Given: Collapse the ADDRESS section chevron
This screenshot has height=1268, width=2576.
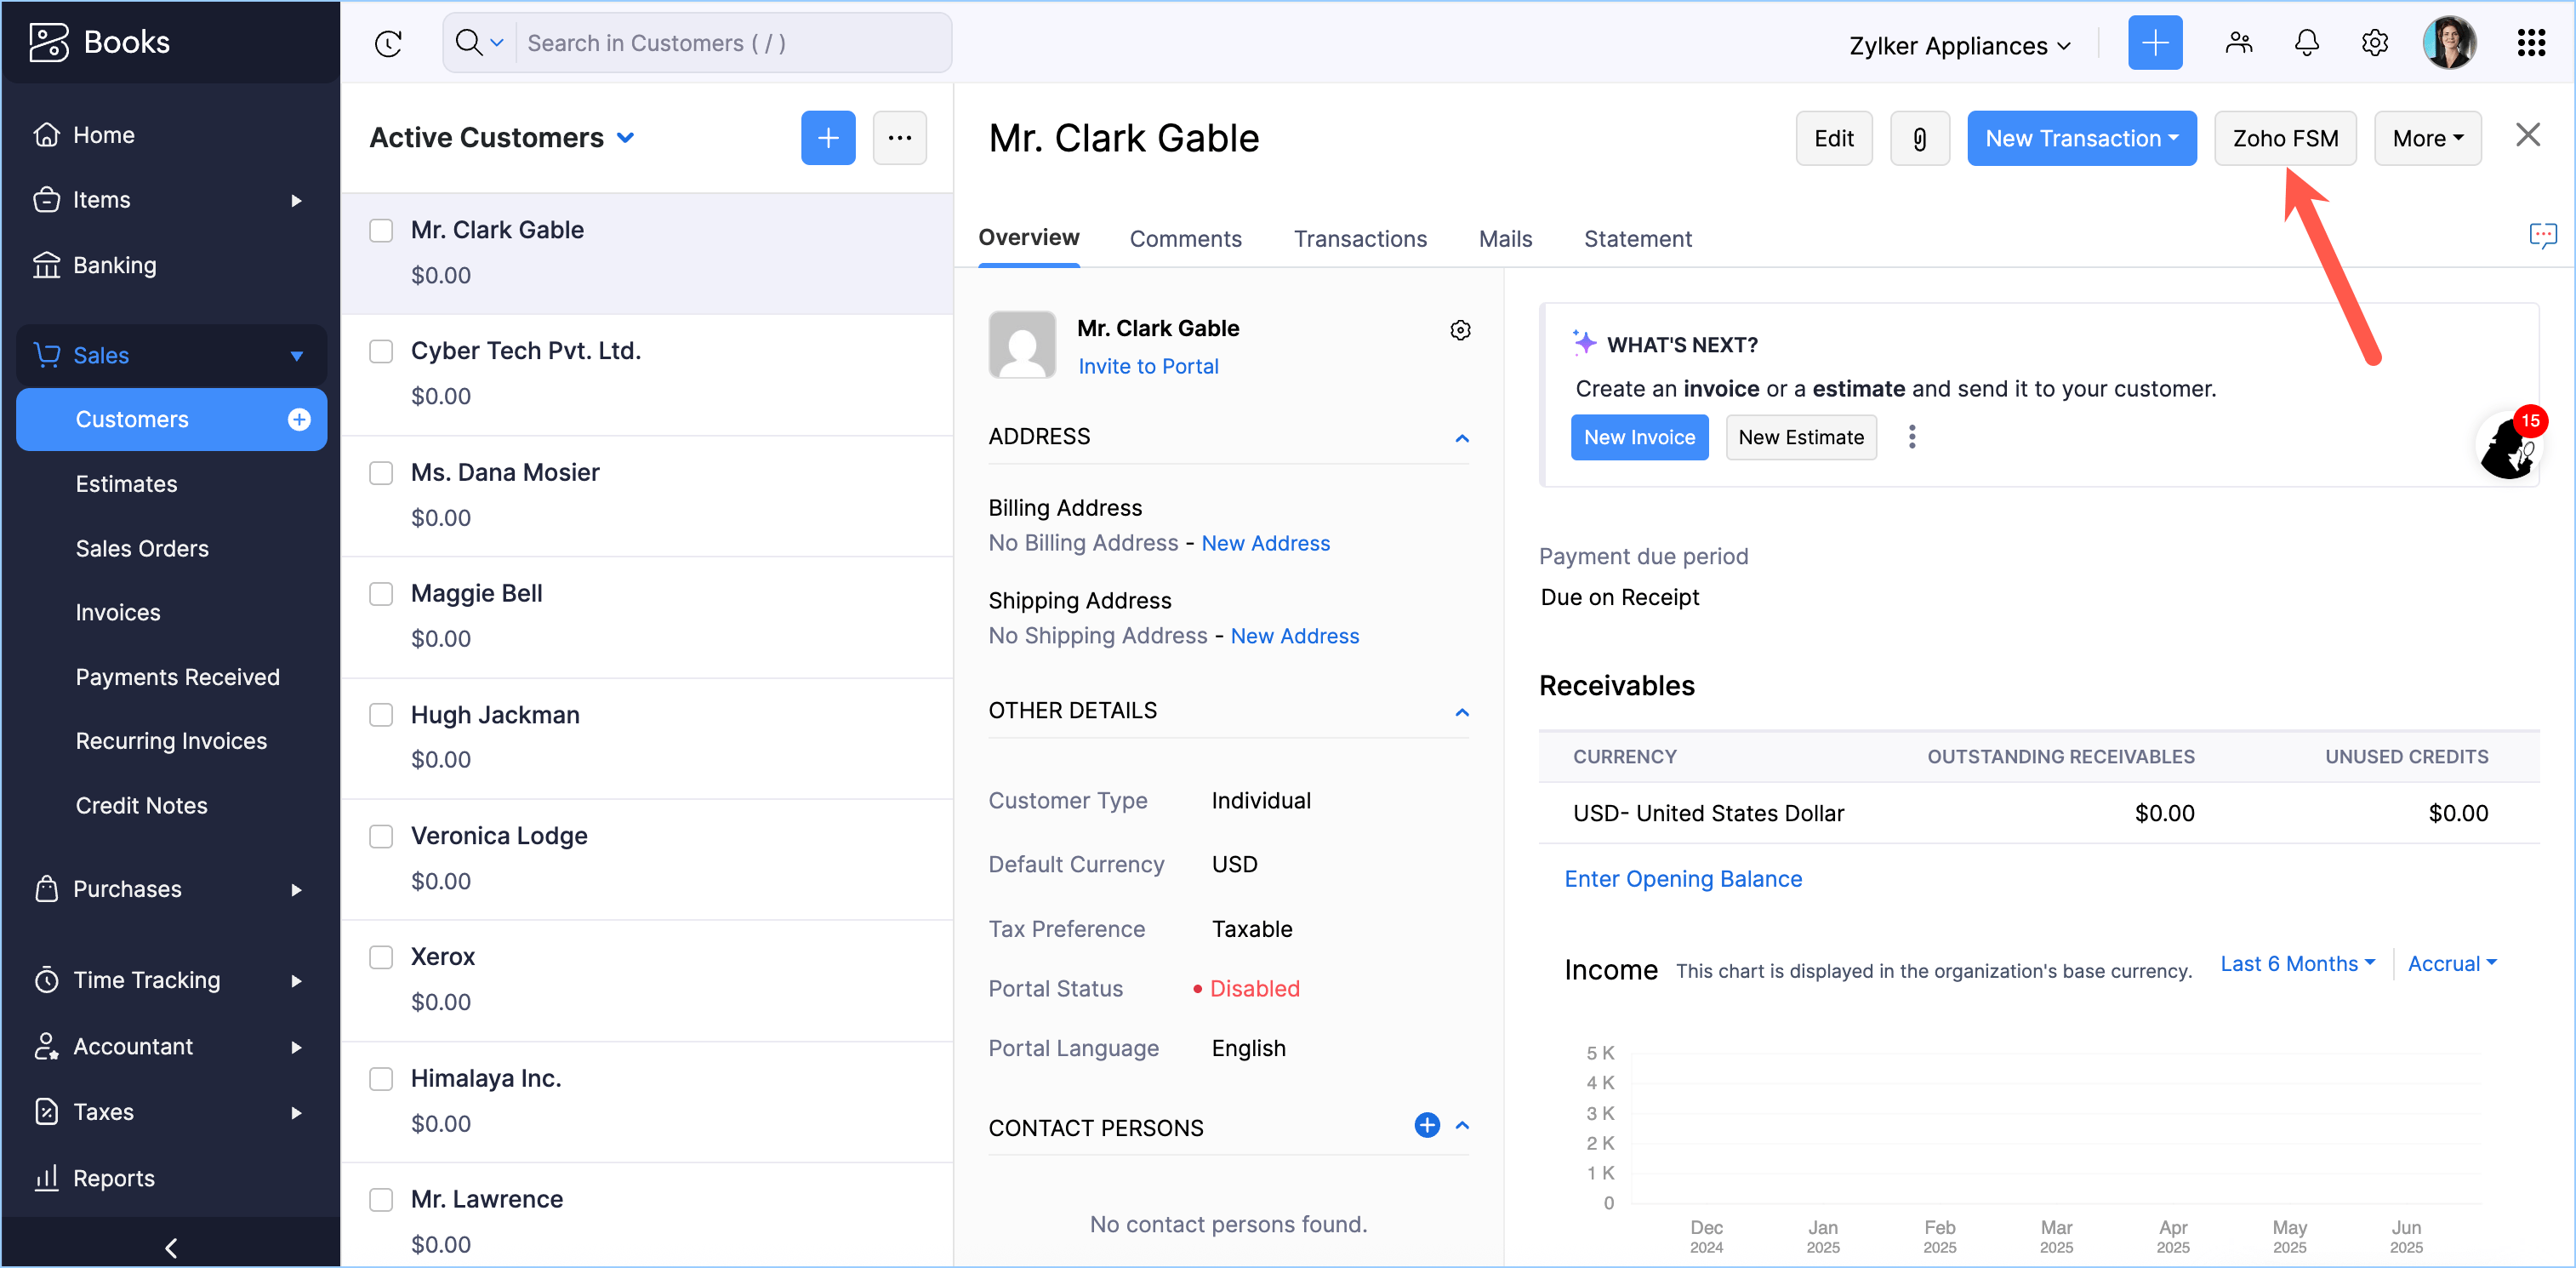Looking at the screenshot, I should [1461, 438].
